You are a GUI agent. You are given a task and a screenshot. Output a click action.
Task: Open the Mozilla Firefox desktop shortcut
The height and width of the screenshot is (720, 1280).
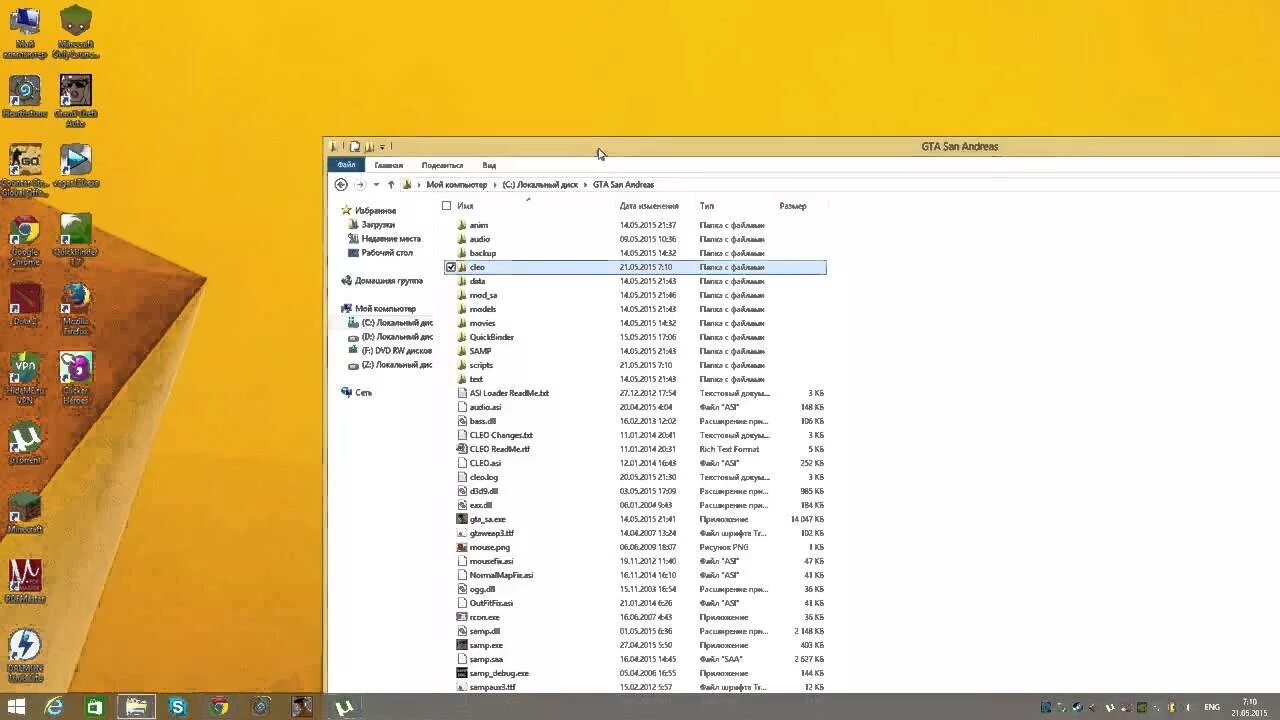pos(76,308)
